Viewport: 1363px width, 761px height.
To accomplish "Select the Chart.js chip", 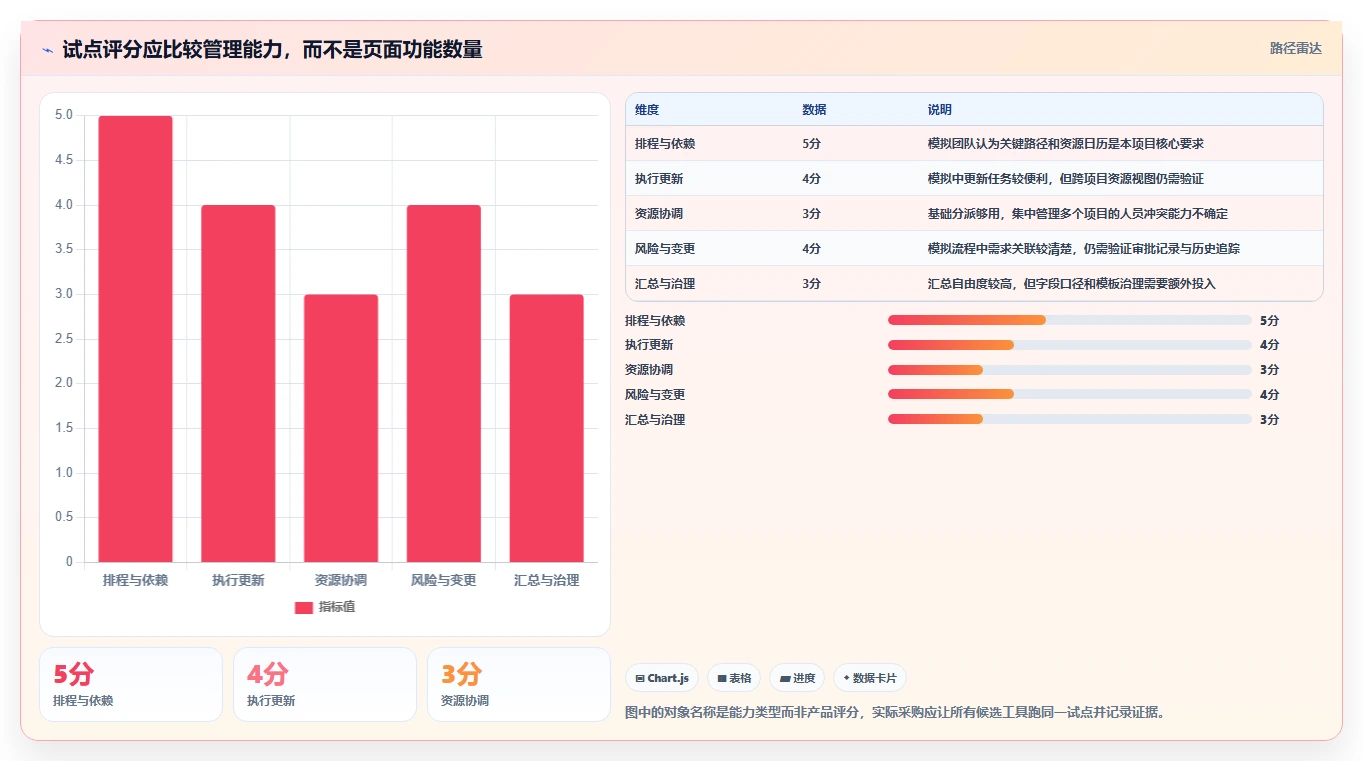I will coord(662,678).
